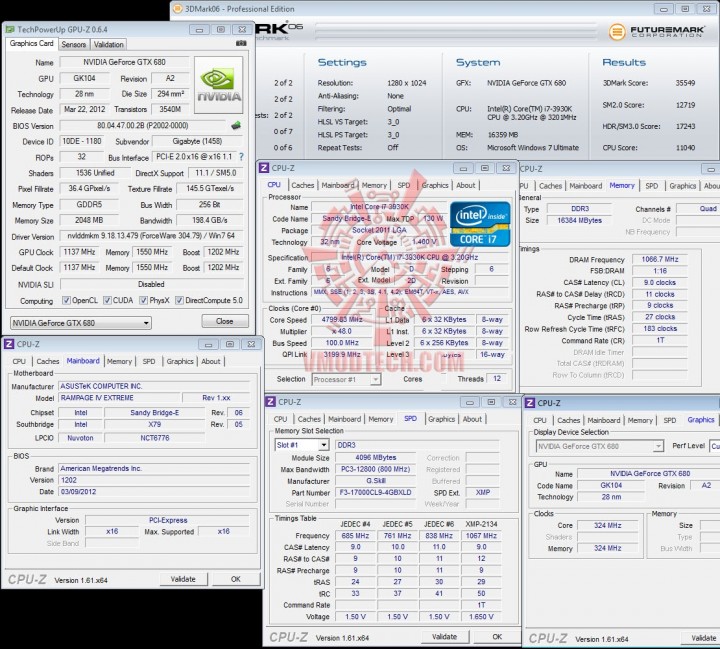The image size is (720, 649).
Task: Click the Z icon of the CPU-Z Graphics window
Action: pos(530,403)
